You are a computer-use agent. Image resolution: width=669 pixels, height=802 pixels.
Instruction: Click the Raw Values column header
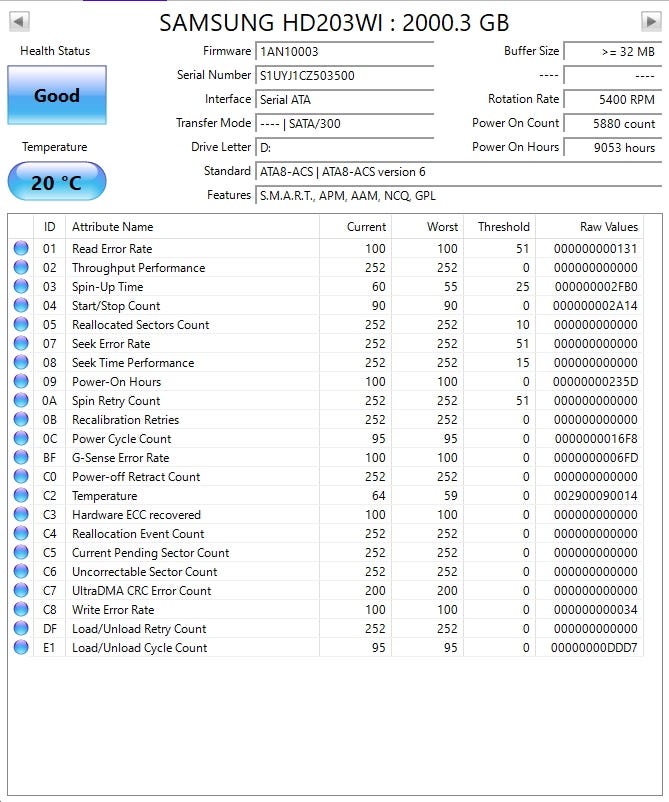click(x=589, y=227)
